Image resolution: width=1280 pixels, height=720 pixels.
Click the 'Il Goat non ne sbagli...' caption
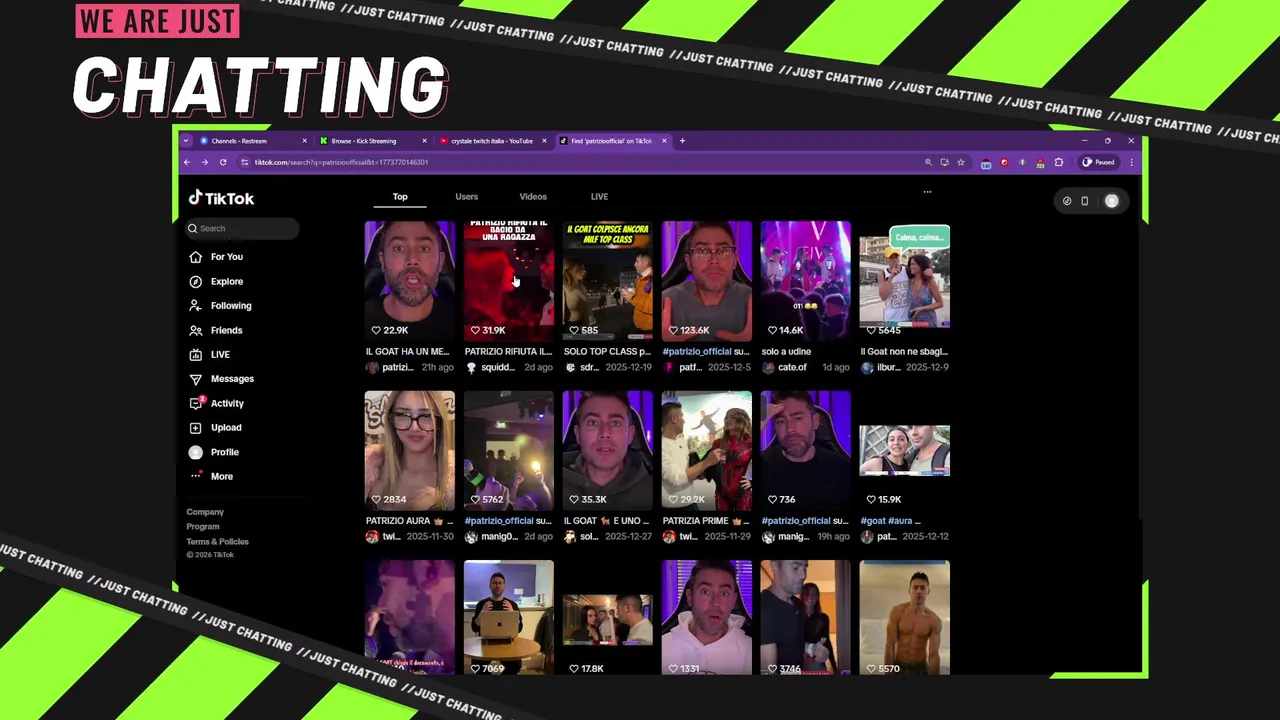tap(904, 352)
